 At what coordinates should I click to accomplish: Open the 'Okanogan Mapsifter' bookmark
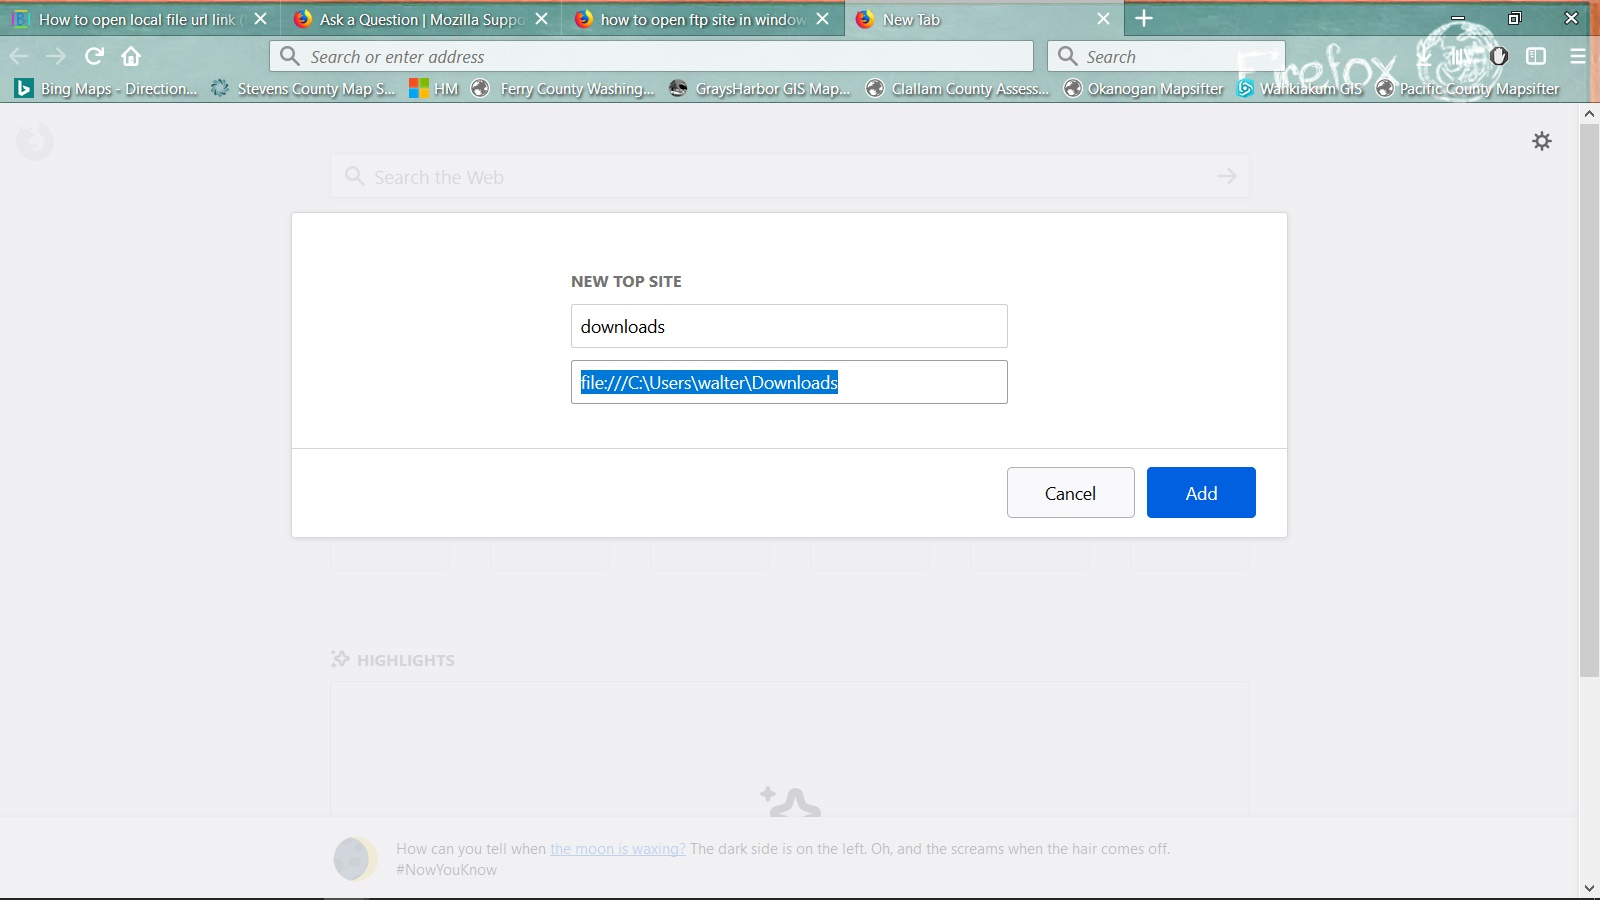pyautogui.click(x=1143, y=89)
